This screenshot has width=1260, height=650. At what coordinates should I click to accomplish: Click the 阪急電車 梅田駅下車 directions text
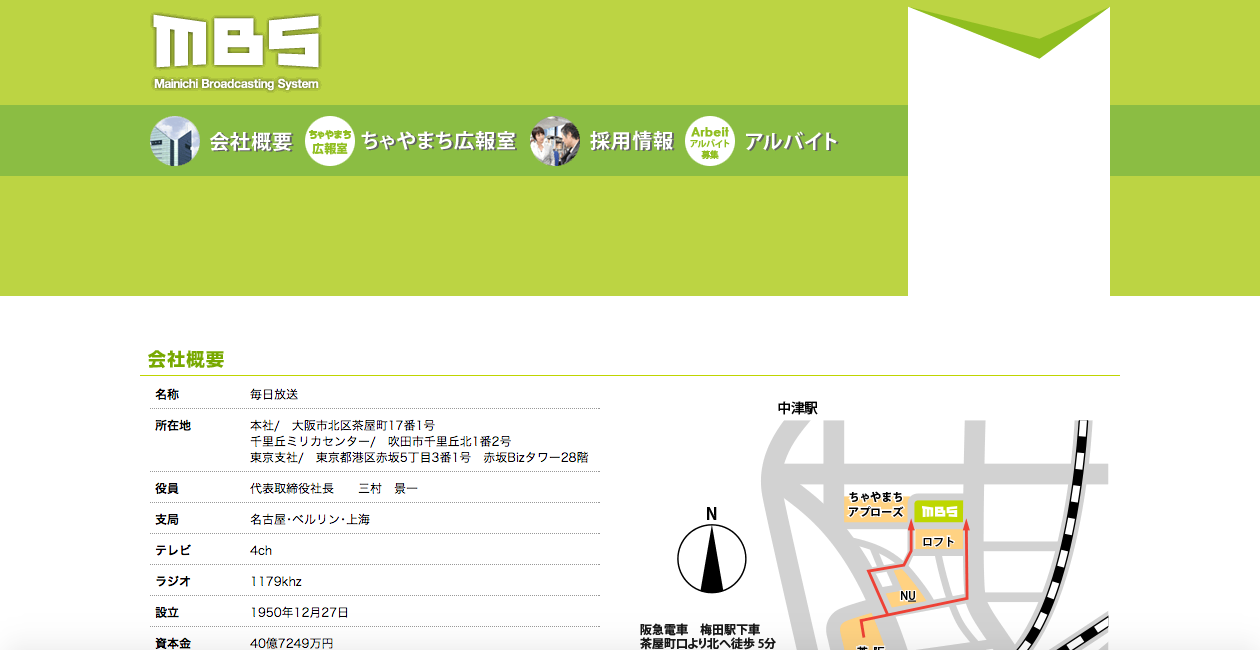(700, 629)
